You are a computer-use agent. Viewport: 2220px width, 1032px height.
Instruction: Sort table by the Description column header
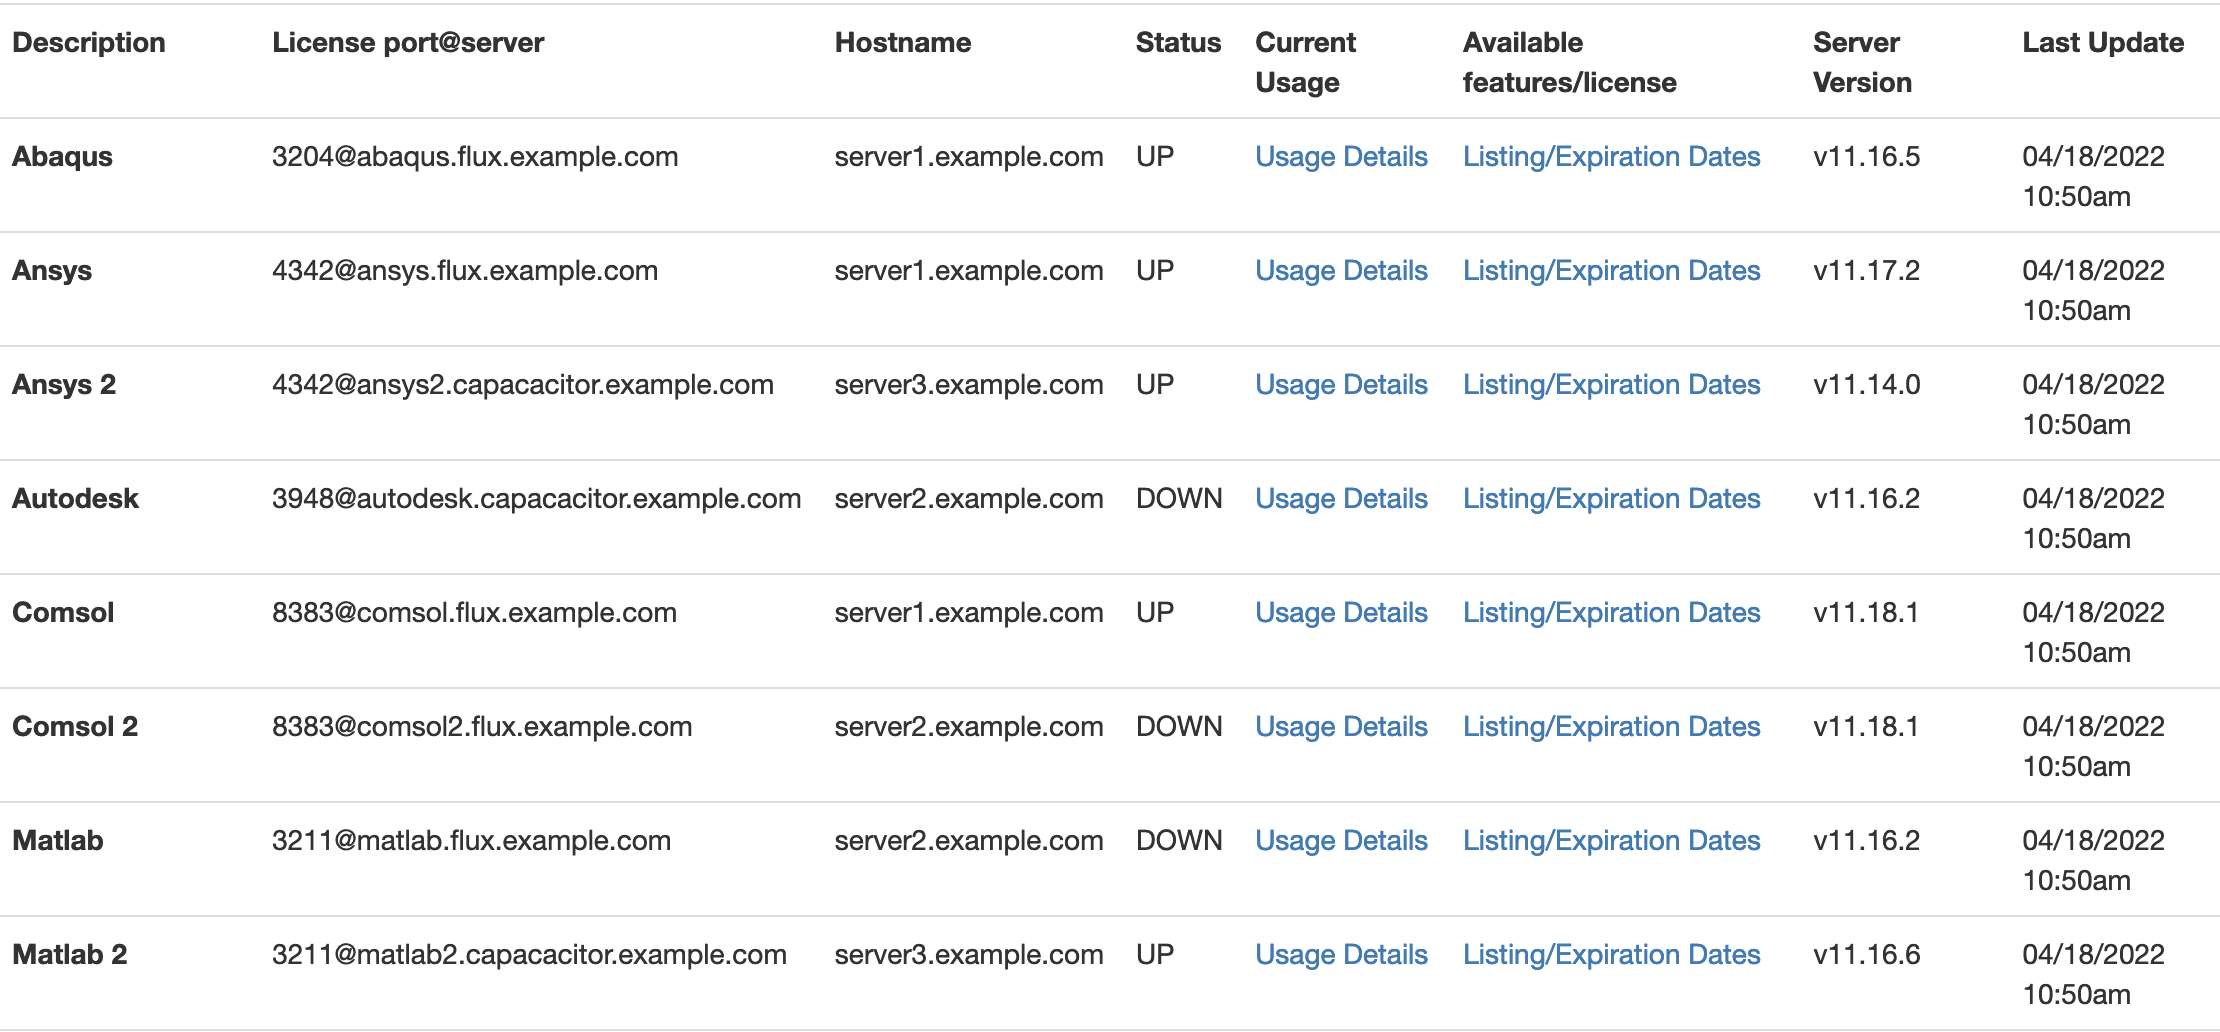pos(89,42)
